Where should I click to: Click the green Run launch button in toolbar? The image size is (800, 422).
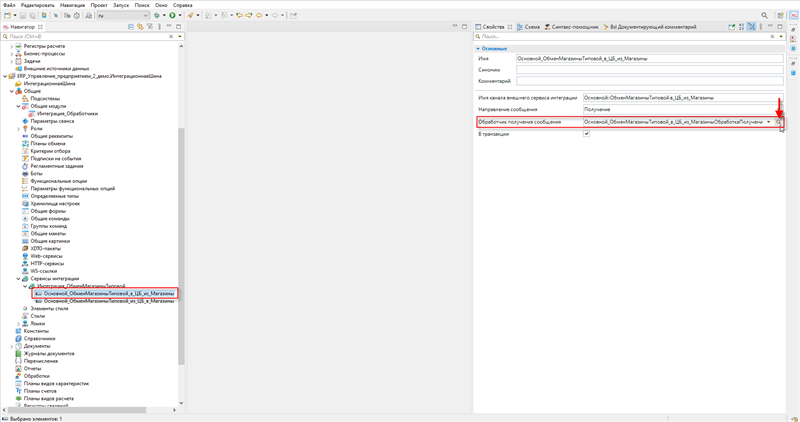172,16
